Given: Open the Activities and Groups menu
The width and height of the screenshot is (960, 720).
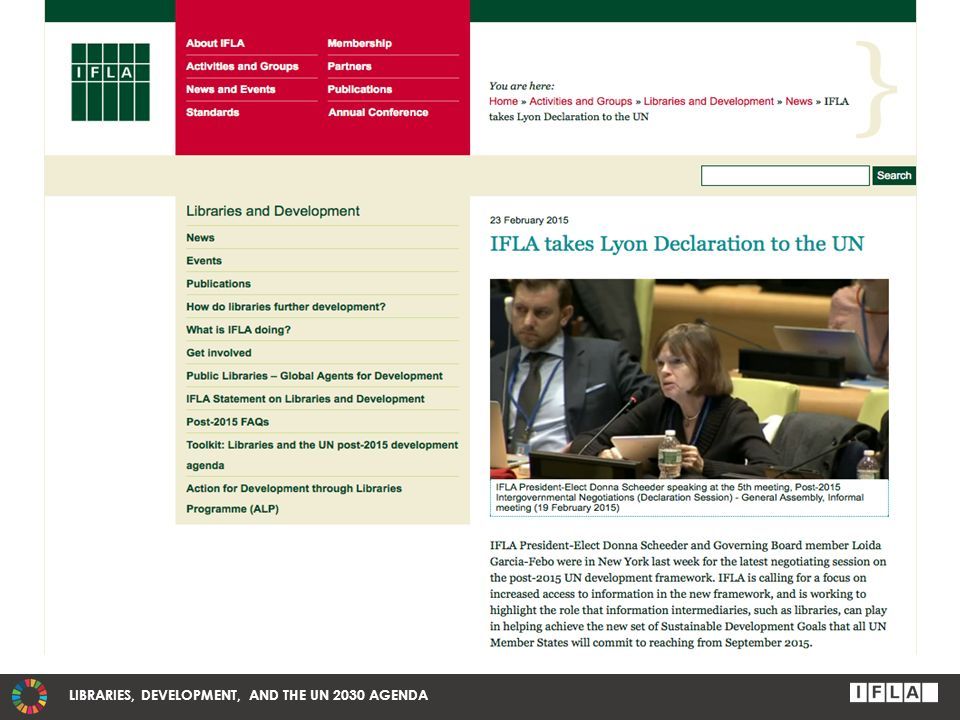Looking at the screenshot, I should tap(242, 66).
